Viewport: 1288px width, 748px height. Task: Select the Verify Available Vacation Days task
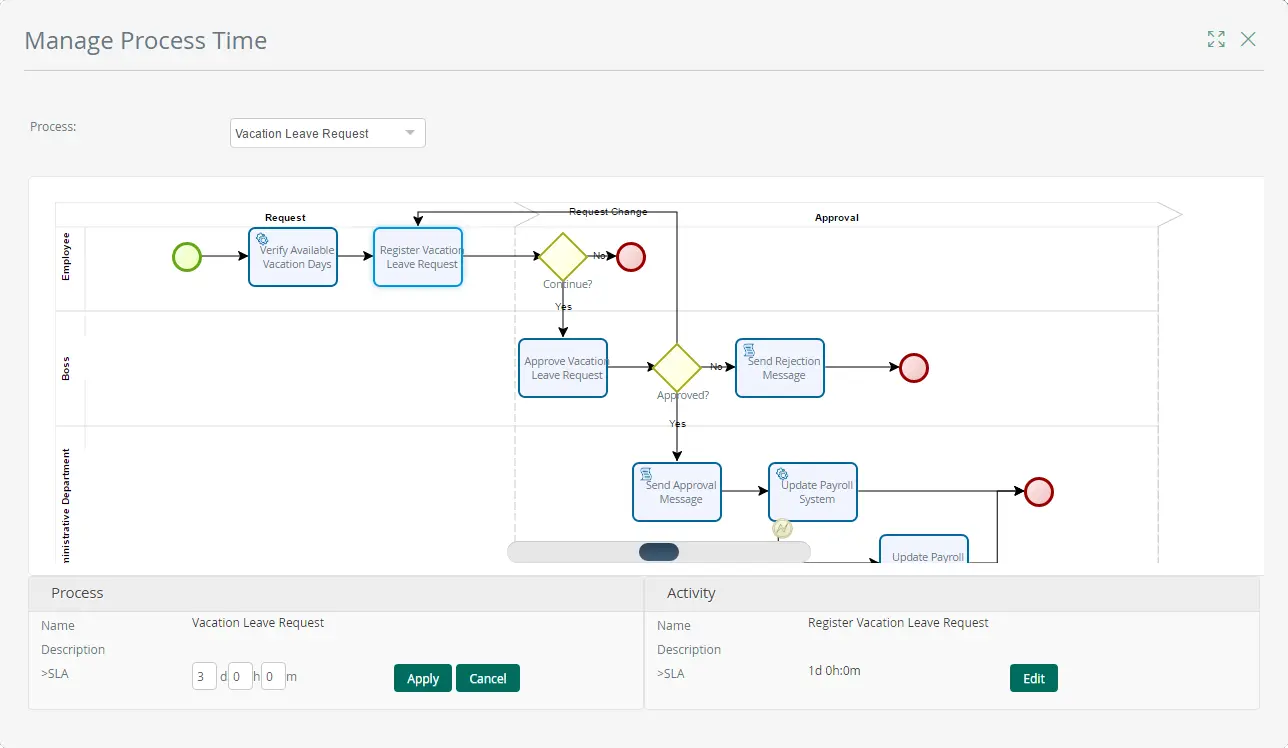coord(293,257)
